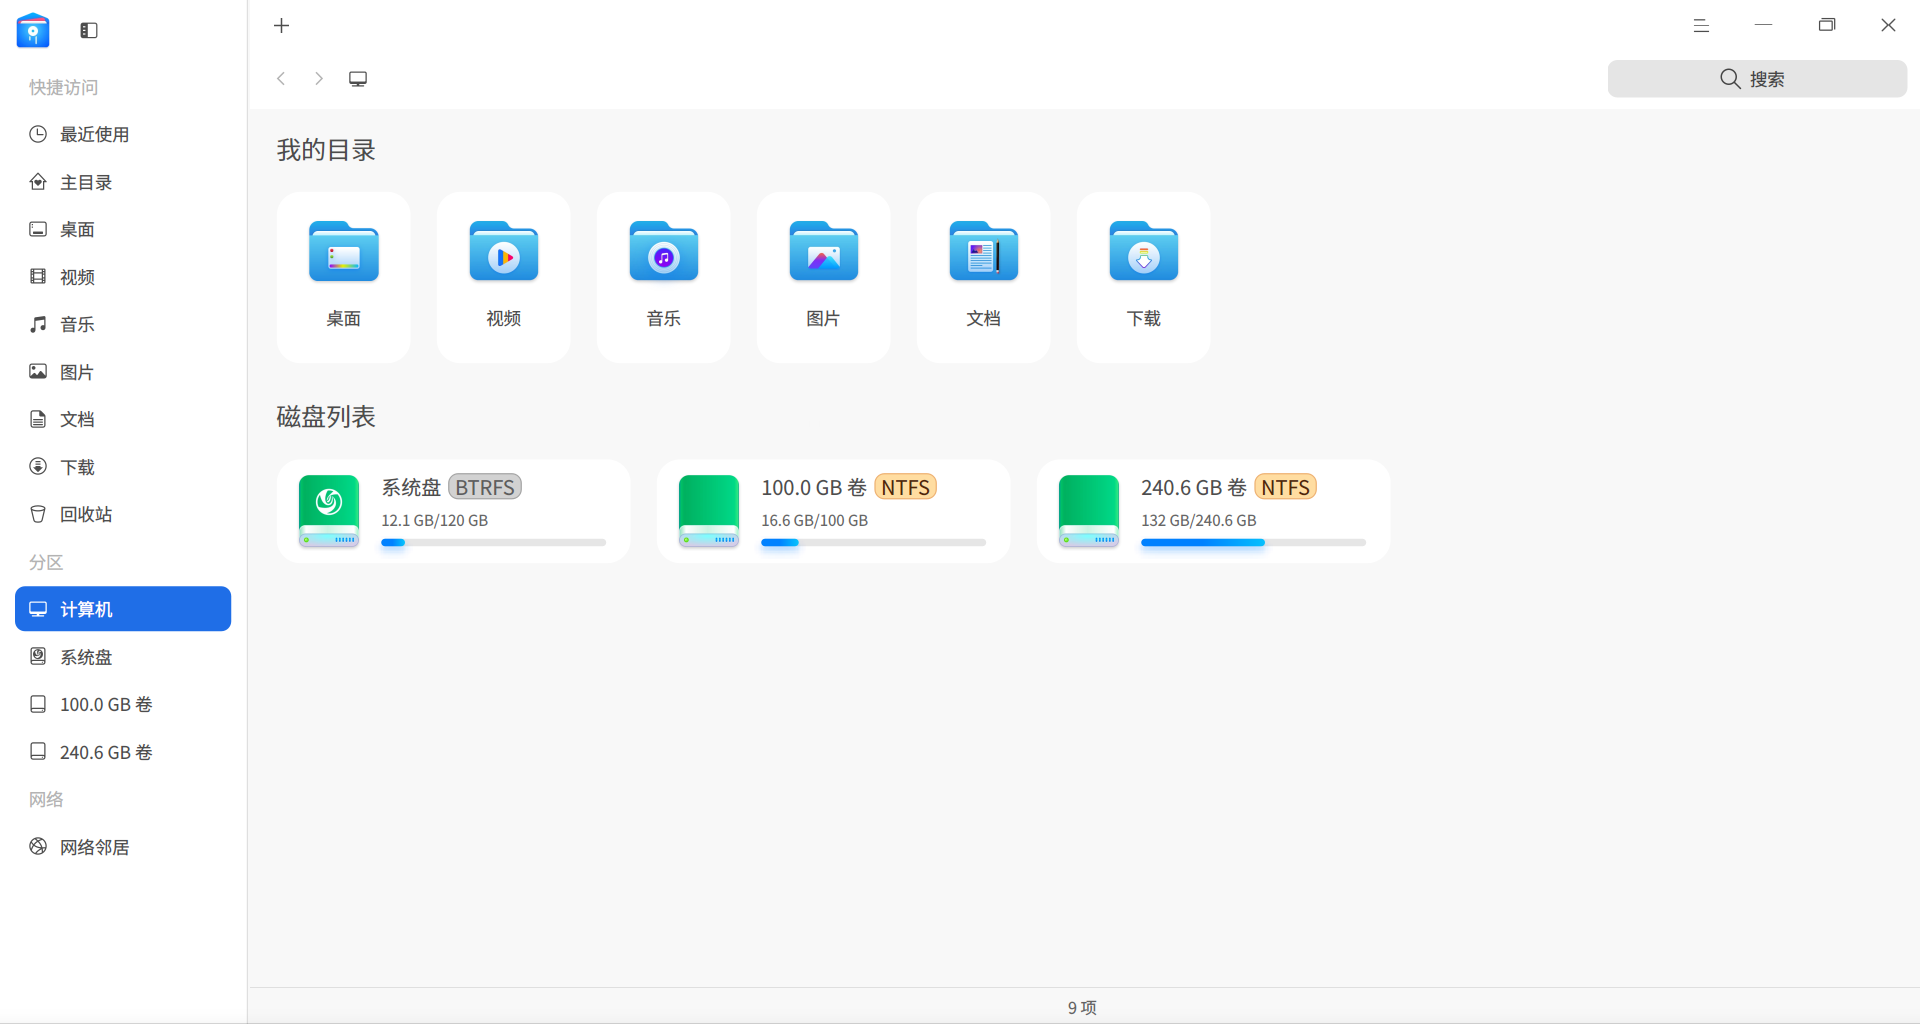This screenshot has height=1024, width=1920.
Task: Click 240.6 GB 卷 usage bar
Action: pos(1253,542)
